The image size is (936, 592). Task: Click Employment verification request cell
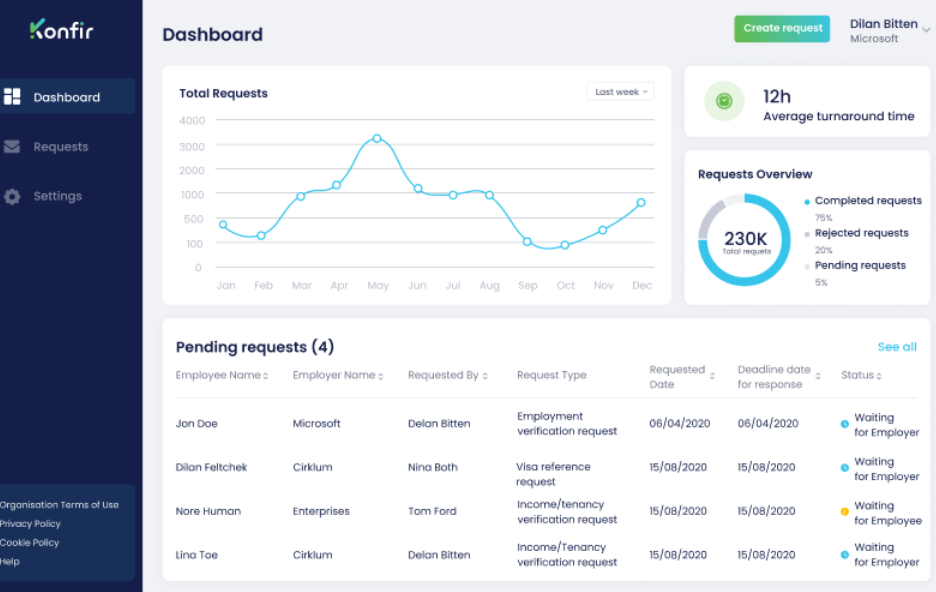[567, 424]
